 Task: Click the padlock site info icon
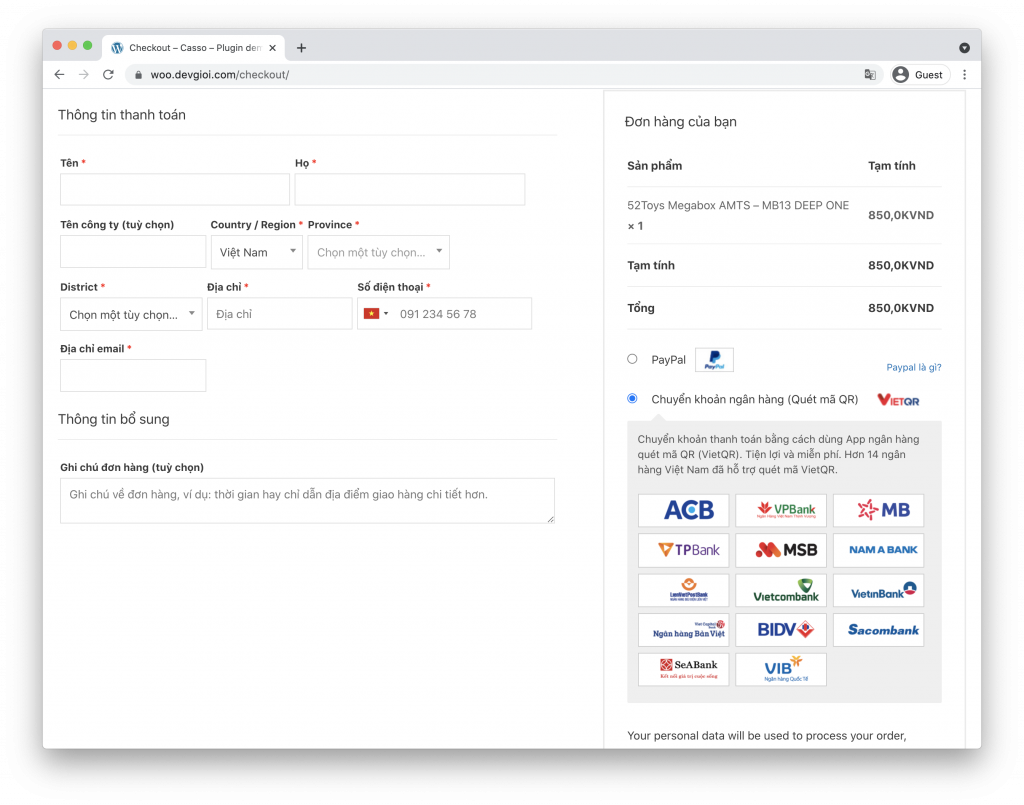[138, 75]
